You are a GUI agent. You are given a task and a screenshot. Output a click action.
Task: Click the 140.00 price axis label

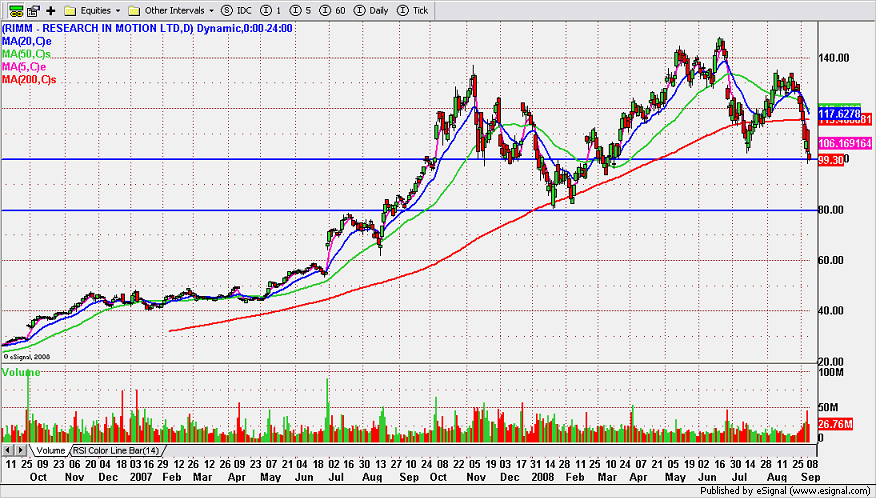click(834, 58)
